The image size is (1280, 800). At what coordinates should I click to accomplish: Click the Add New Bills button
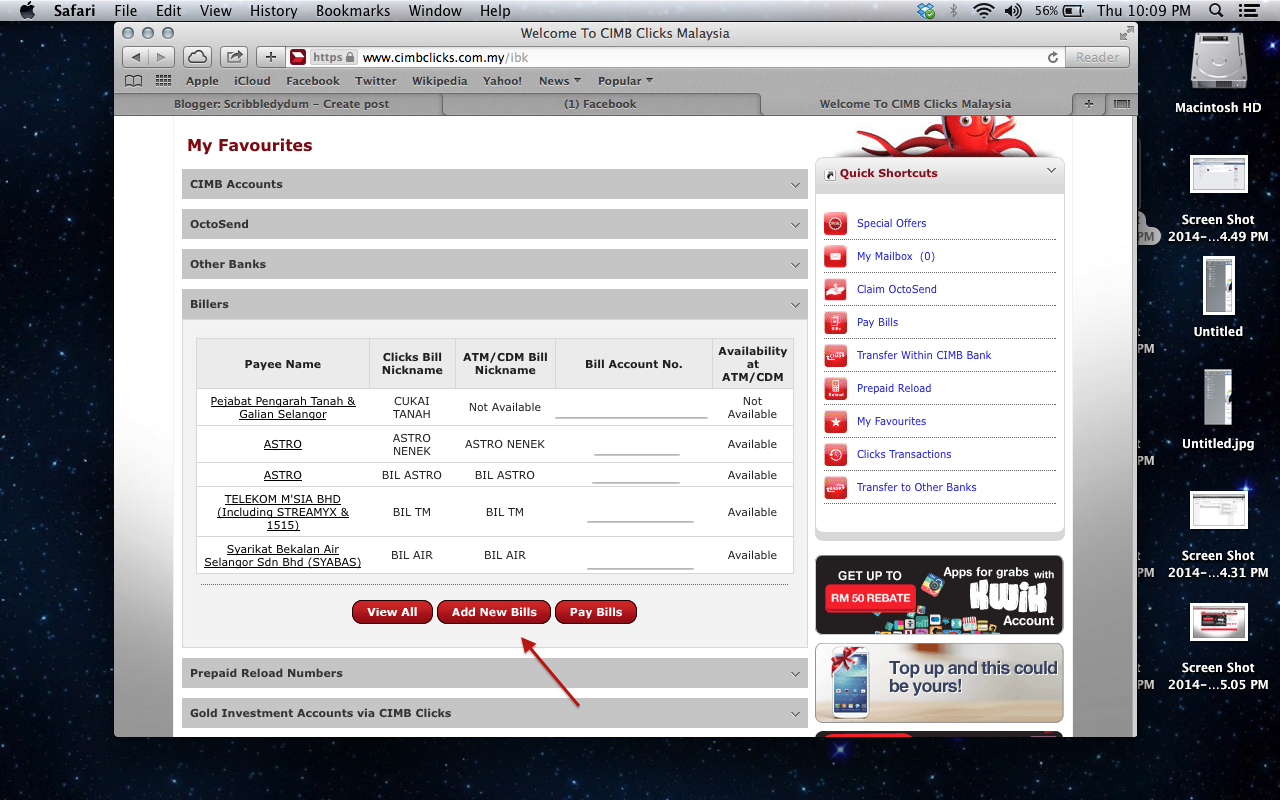[494, 612]
